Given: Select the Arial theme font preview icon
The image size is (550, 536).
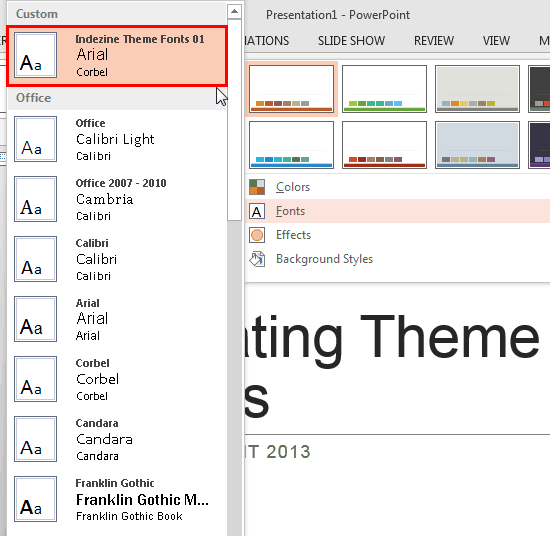Looking at the screenshot, I should click(x=35, y=319).
